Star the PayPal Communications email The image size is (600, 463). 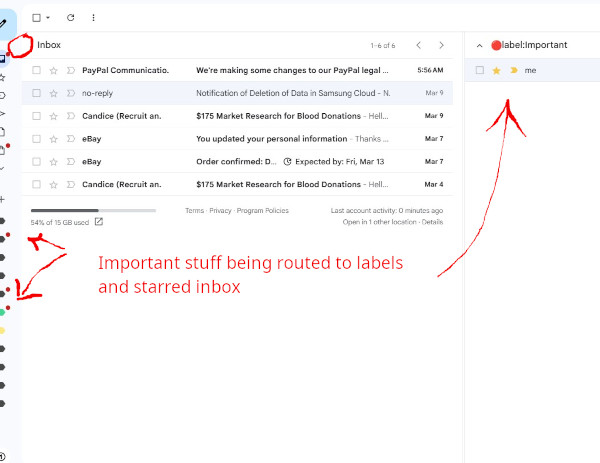click(54, 71)
